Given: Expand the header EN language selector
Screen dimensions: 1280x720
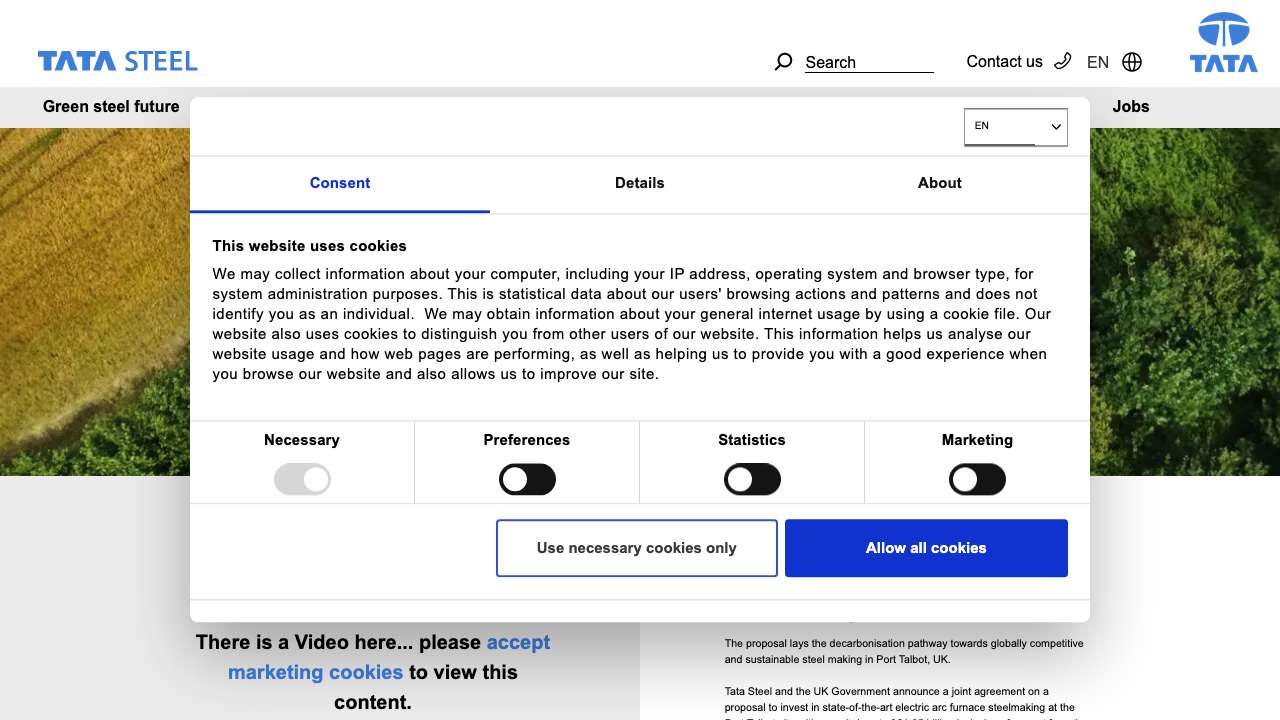Looking at the screenshot, I should coord(1097,62).
